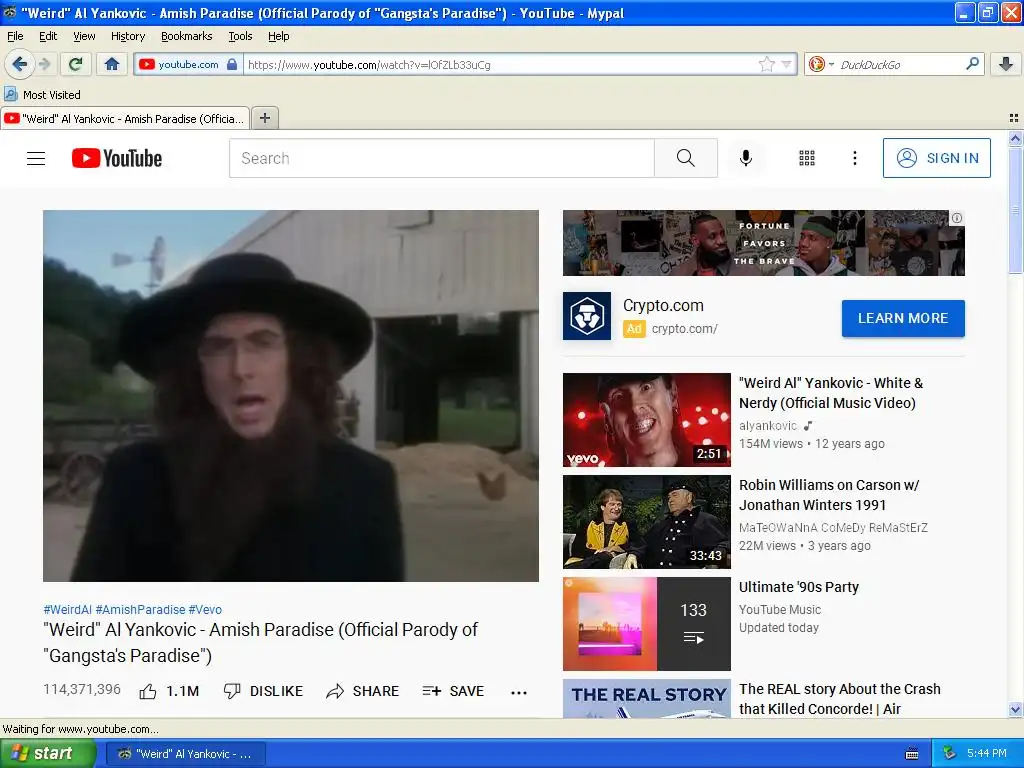This screenshot has height=768, width=1024.
Task: Click the browser forward arrow
Action: click(x=44, y=65)
